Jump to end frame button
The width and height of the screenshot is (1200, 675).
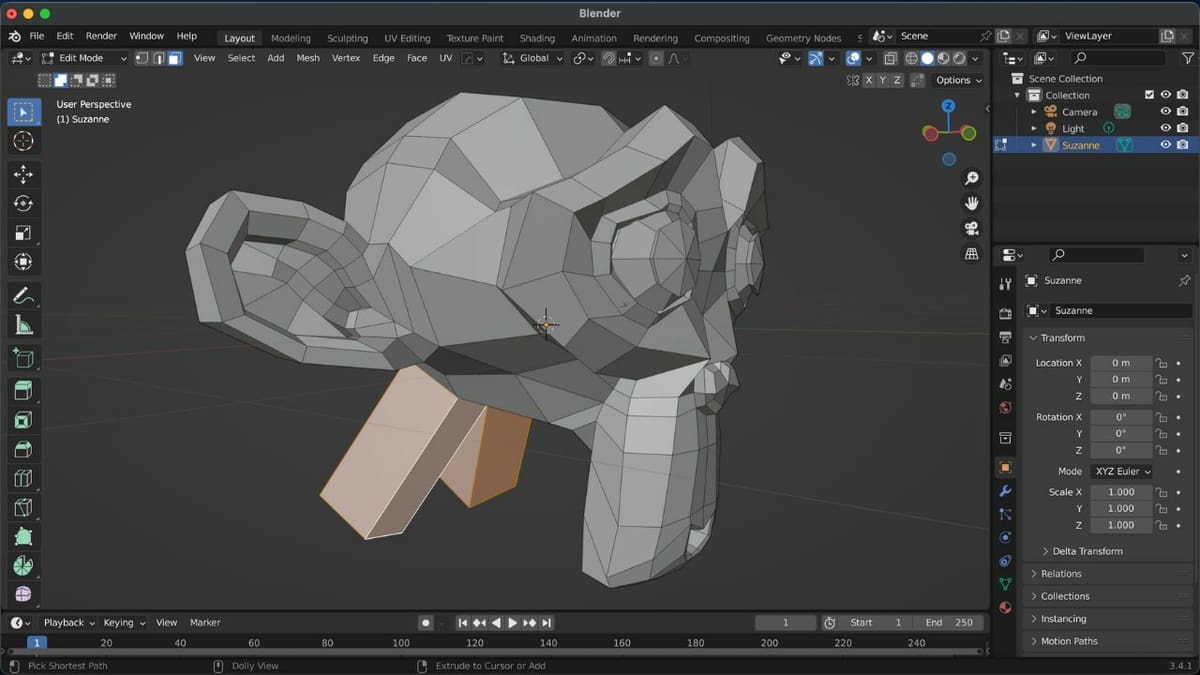pos(547,622)
